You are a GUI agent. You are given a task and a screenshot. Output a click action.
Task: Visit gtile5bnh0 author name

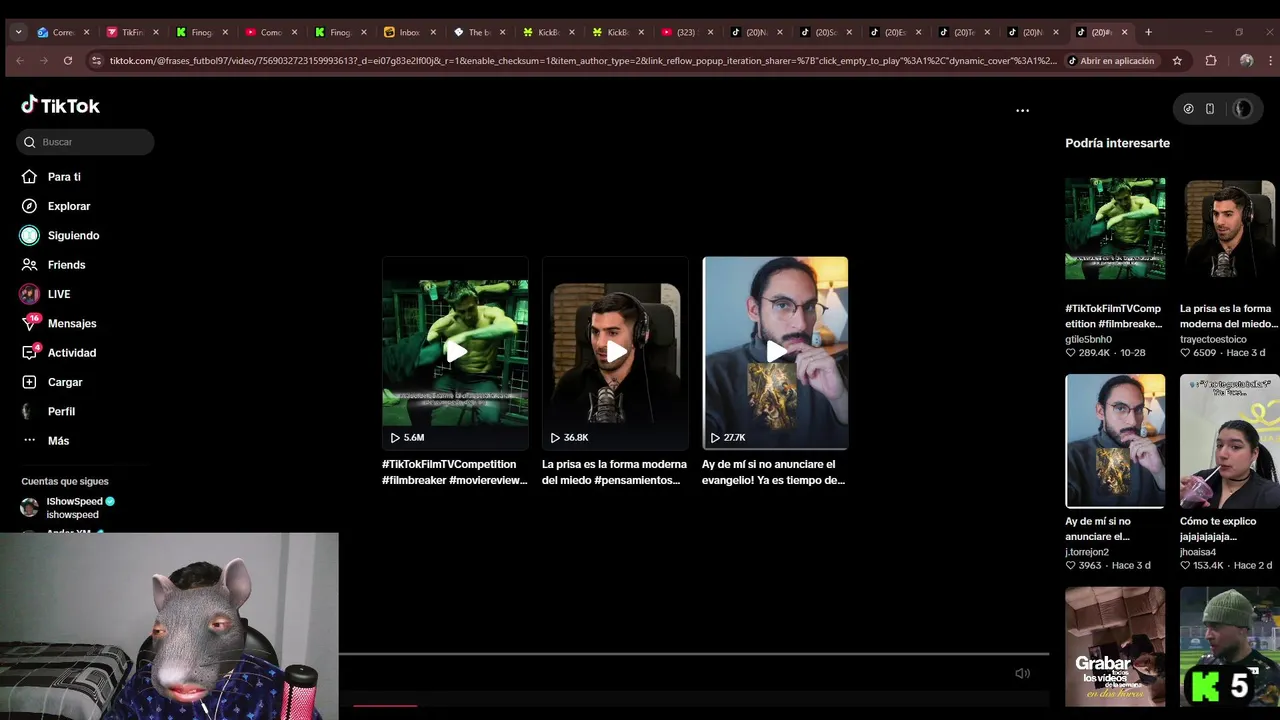1088,339
